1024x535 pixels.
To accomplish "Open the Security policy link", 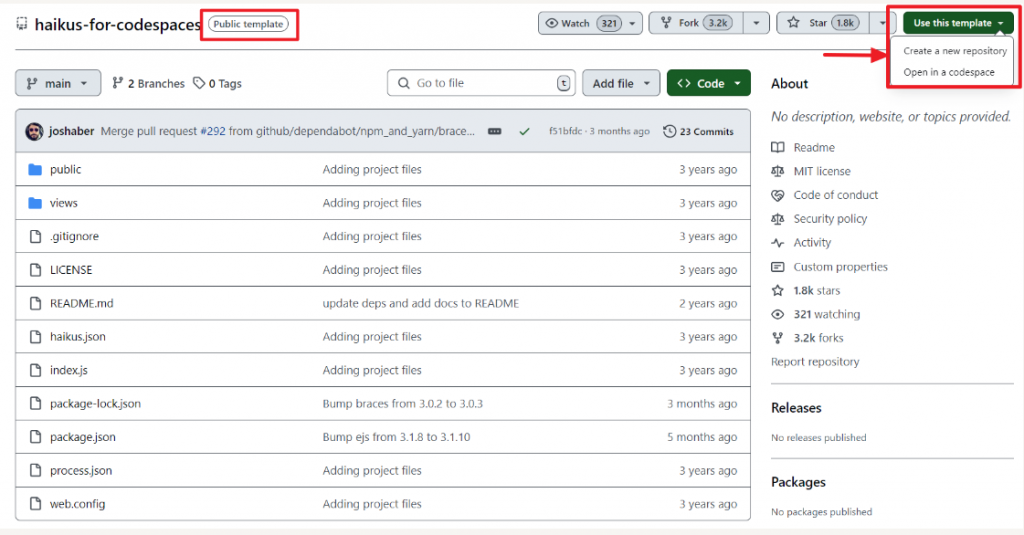I will coord(830,219).
